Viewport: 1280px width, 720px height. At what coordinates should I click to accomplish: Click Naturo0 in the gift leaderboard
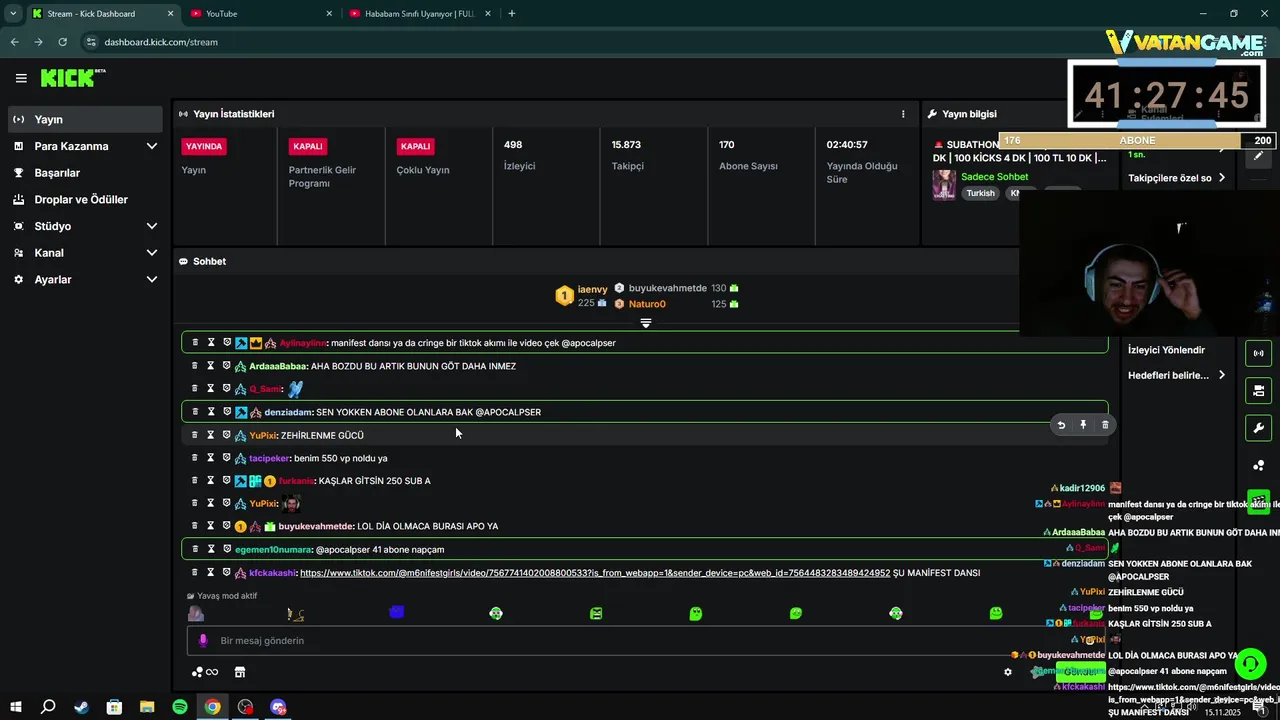647,304
